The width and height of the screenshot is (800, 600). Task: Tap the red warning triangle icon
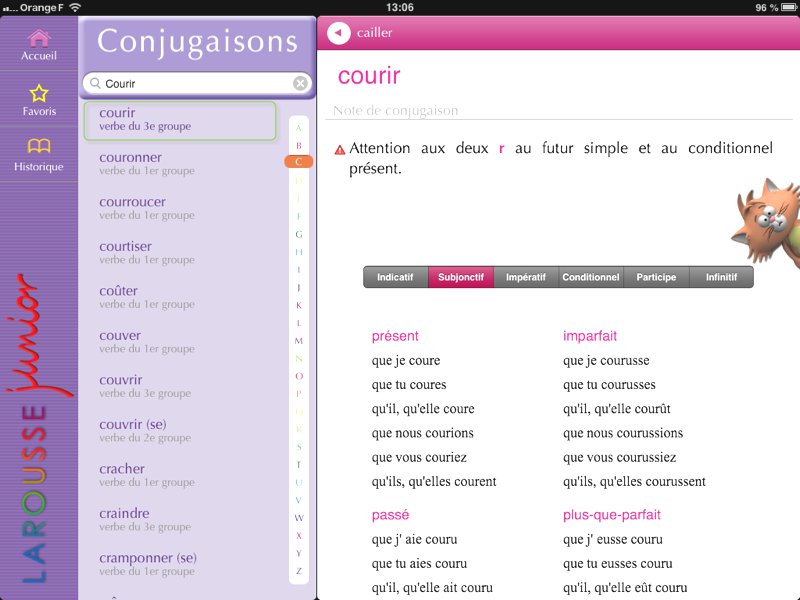point(340,150)
